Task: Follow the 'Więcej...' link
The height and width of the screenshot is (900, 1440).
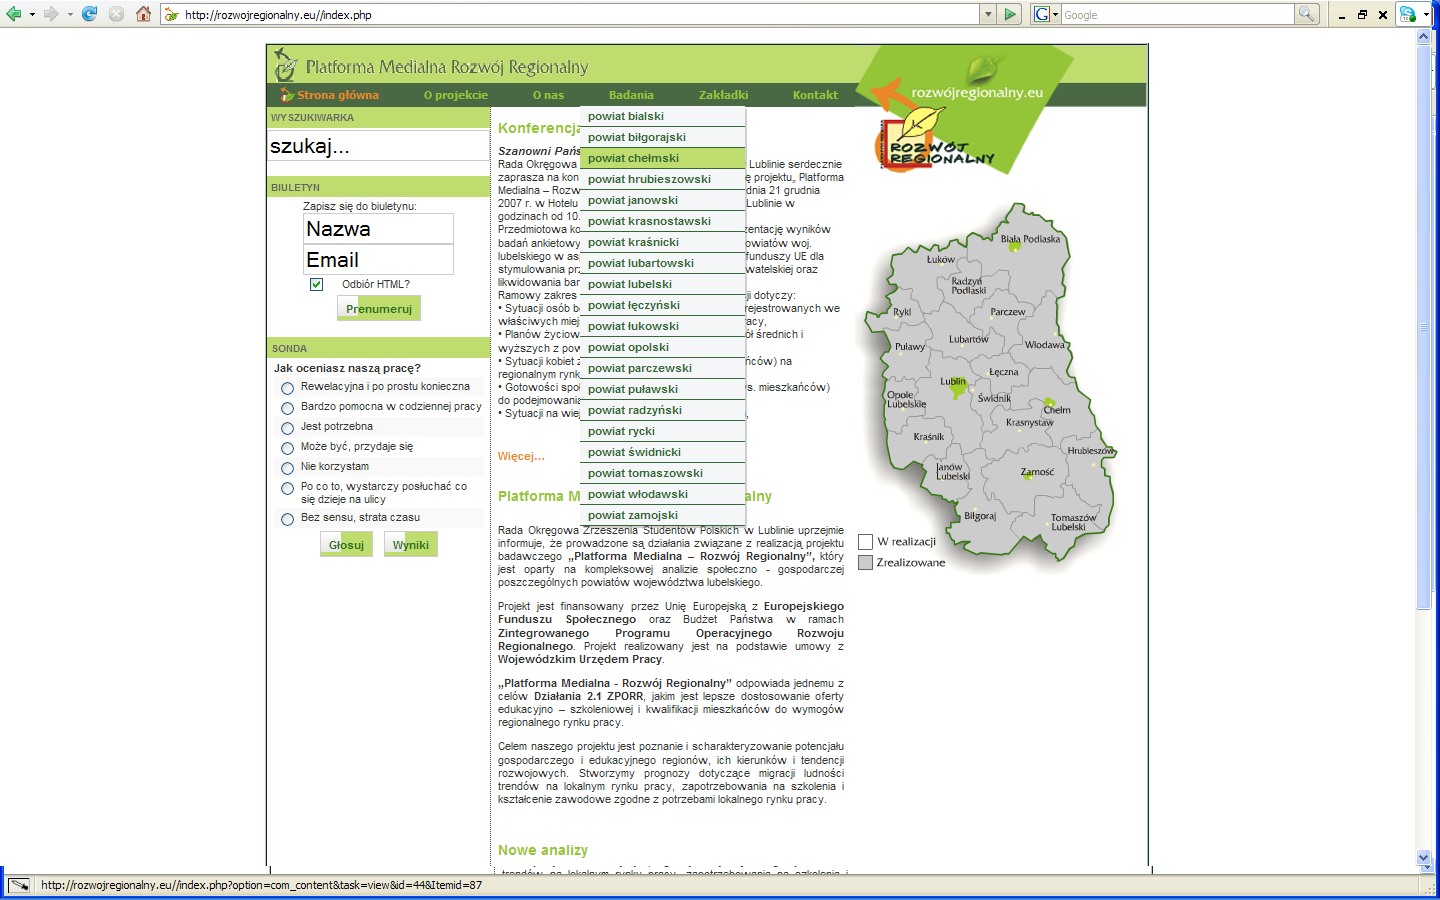Action: click(521, 456)
